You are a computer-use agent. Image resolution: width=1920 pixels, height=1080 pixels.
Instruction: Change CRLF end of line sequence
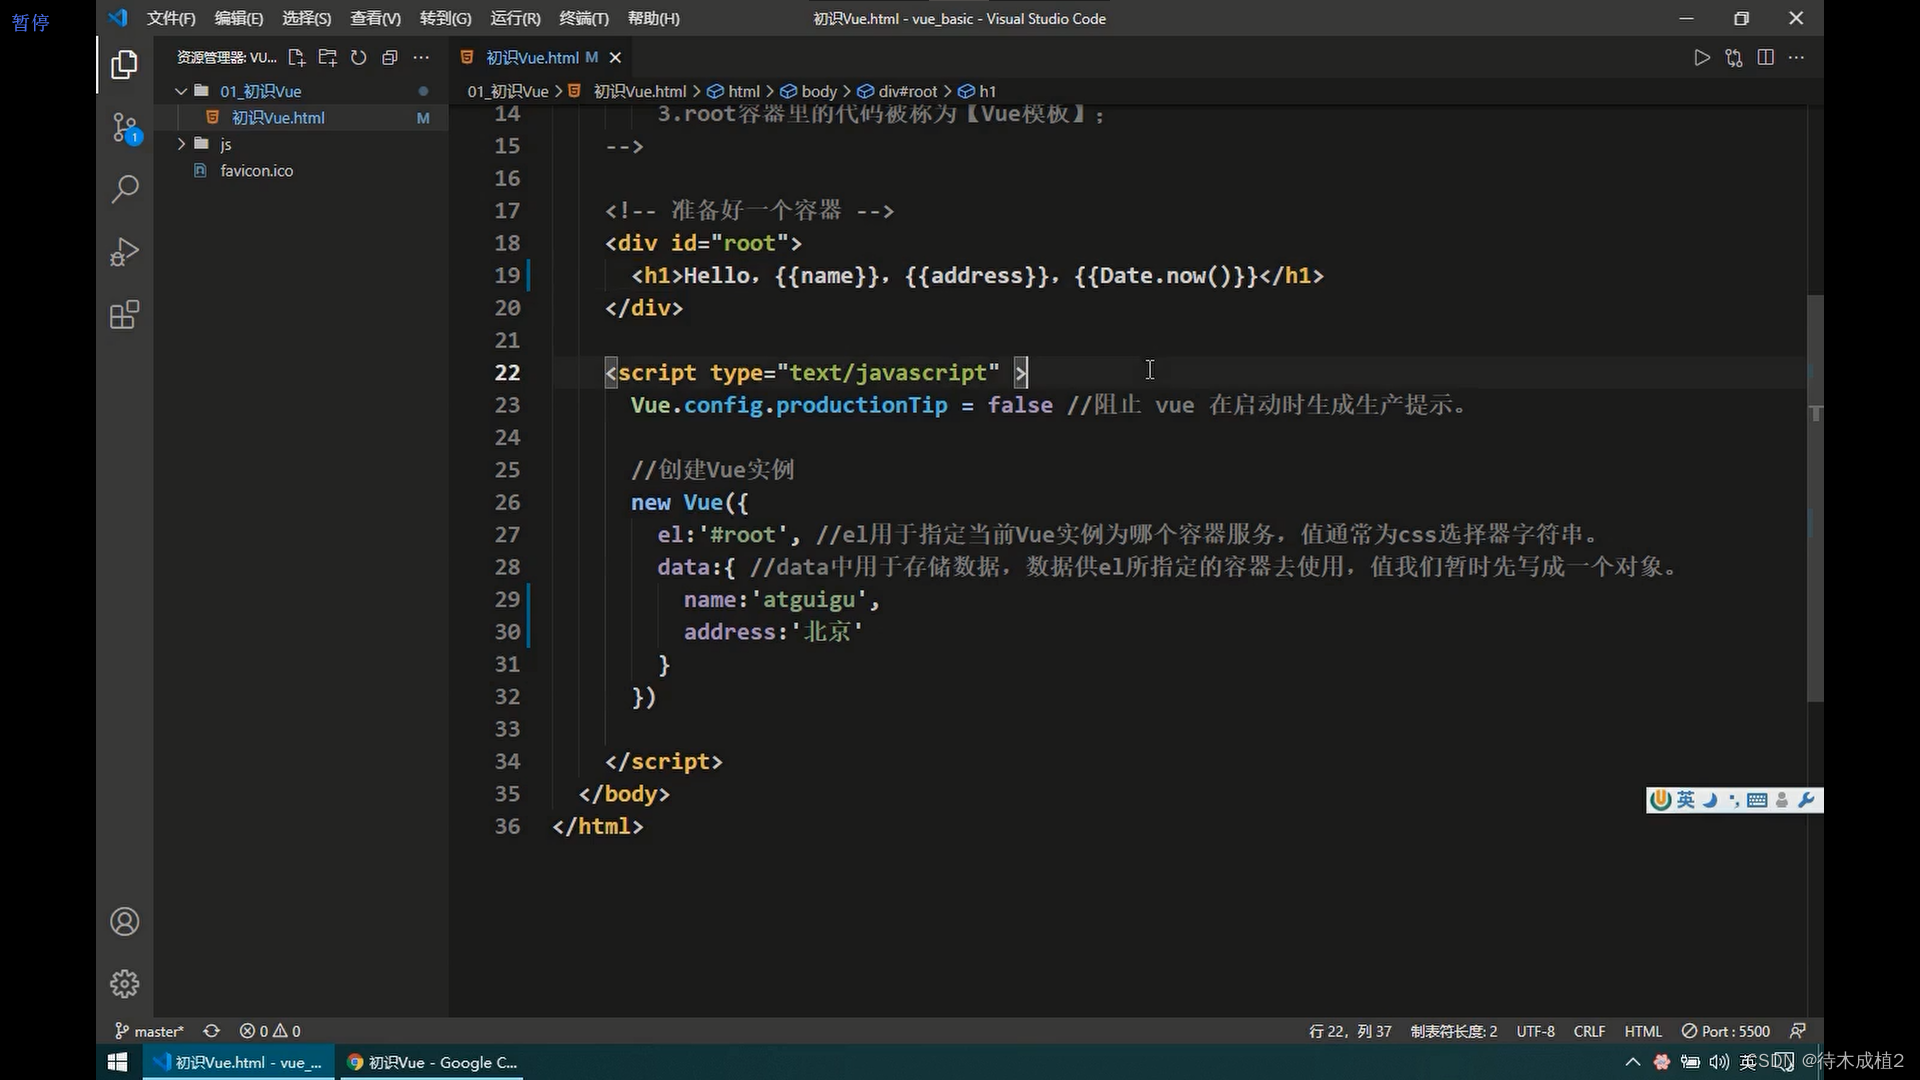(x=1589, y=1031)
